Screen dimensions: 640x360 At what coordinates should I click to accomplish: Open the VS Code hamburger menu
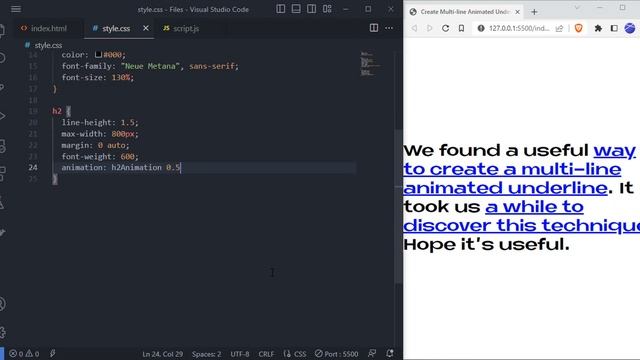[16, 9]
